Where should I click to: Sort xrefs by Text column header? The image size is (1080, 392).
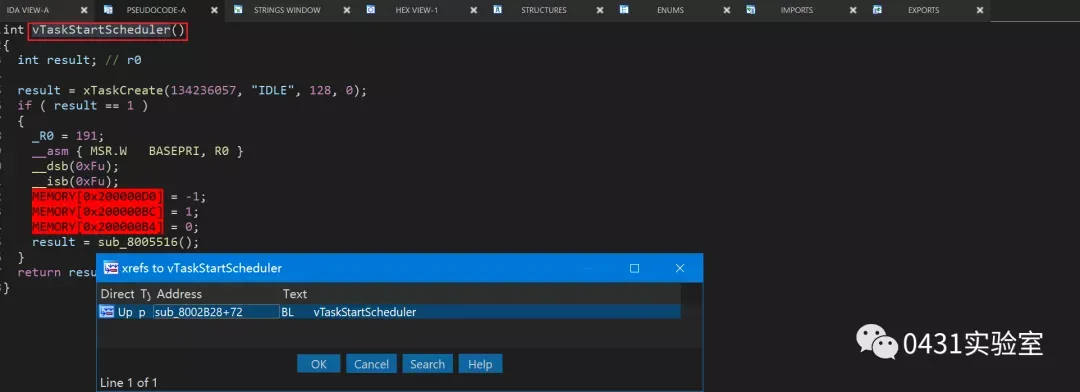pos(295,294)
